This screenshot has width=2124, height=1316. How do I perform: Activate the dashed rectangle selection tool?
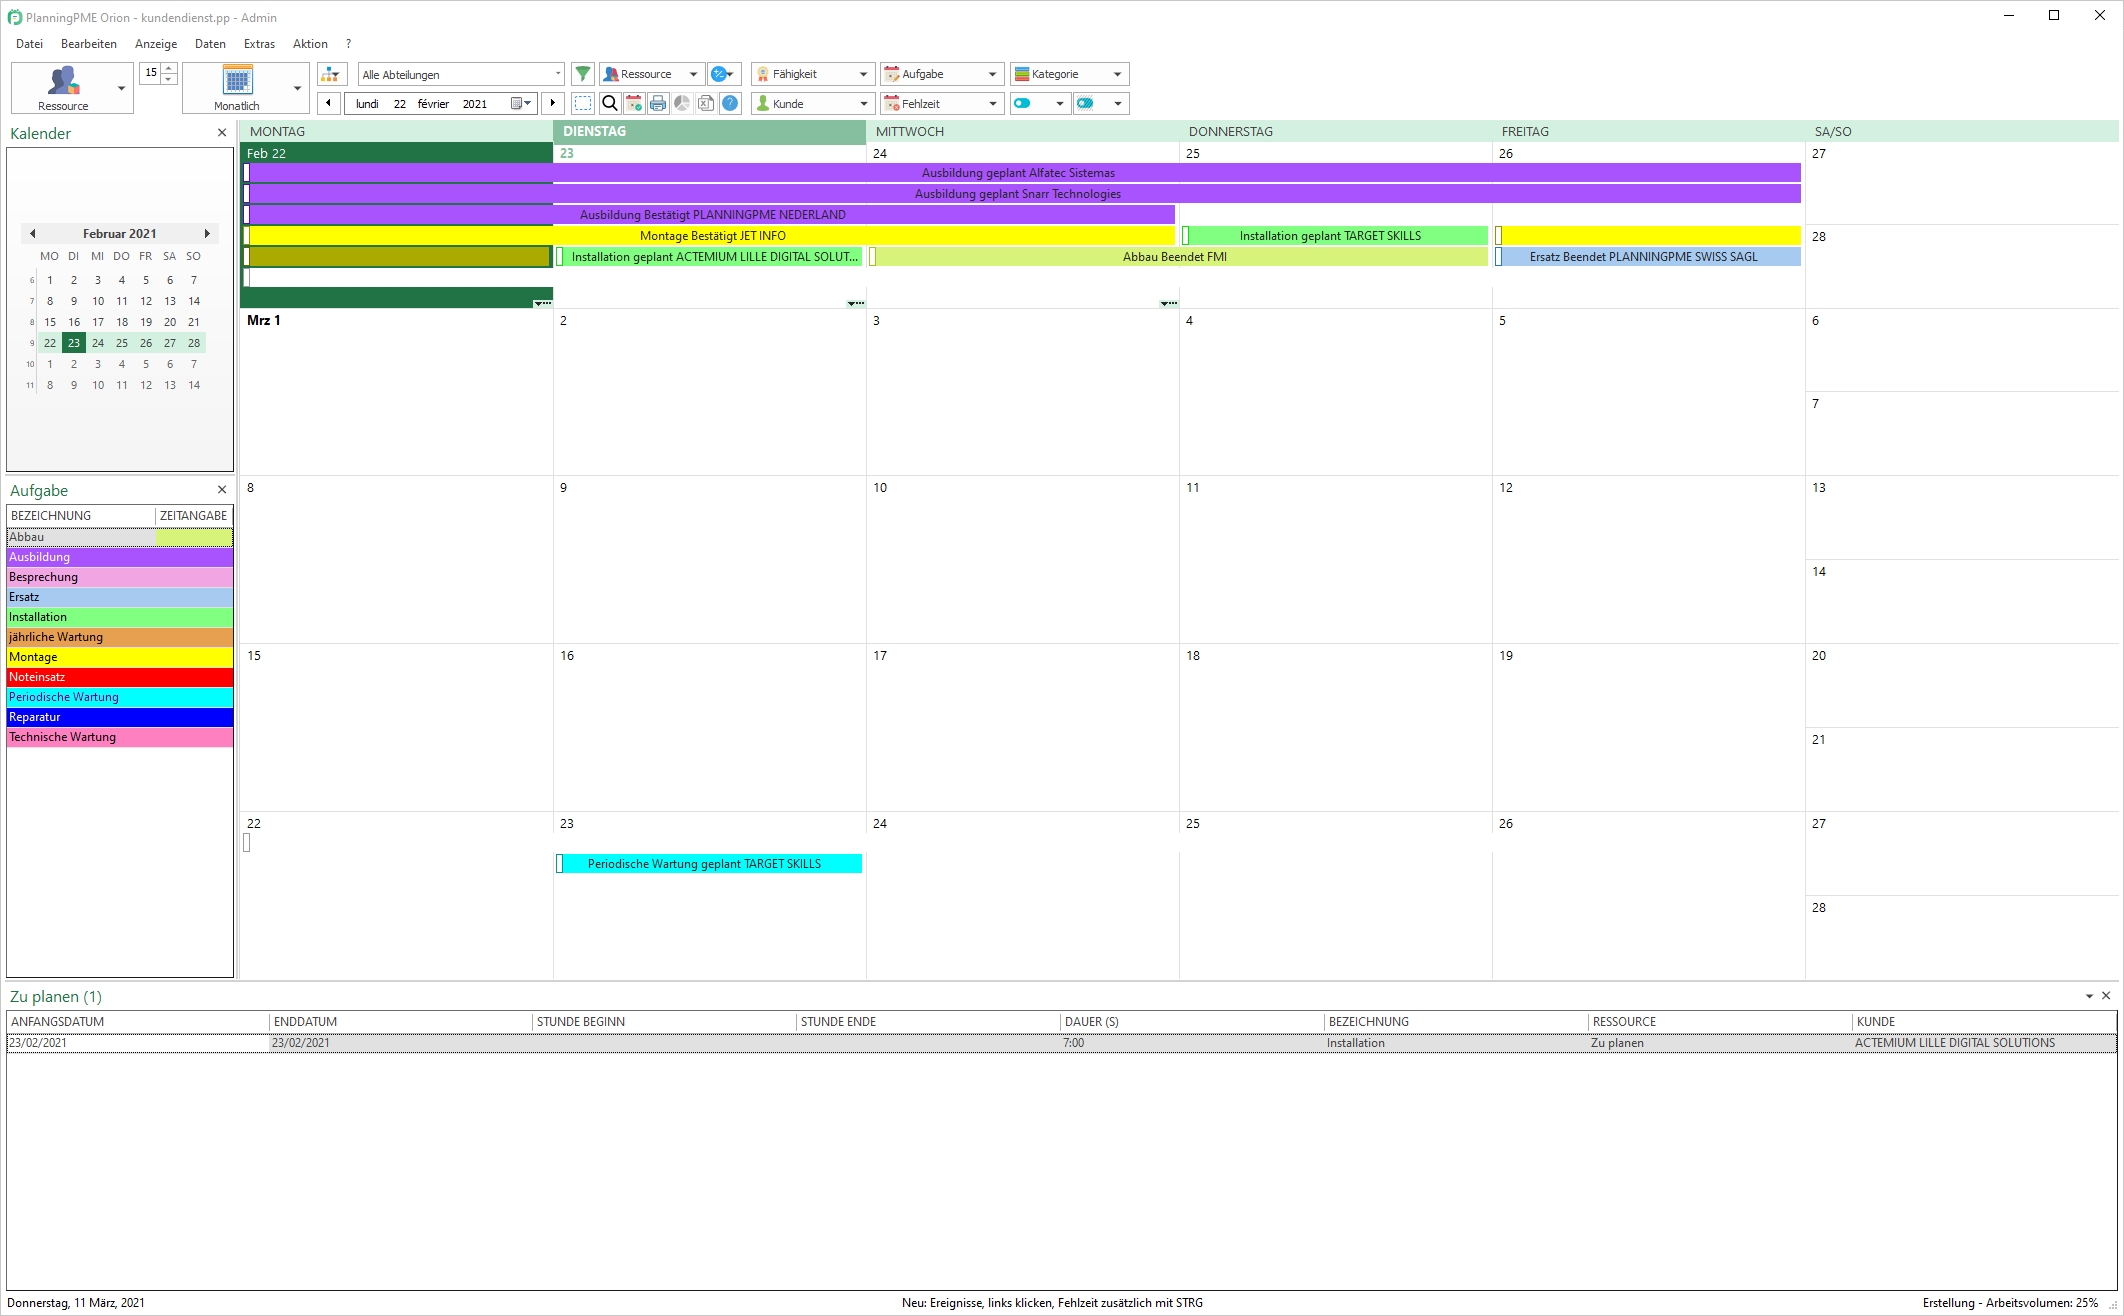click(583, 103)
